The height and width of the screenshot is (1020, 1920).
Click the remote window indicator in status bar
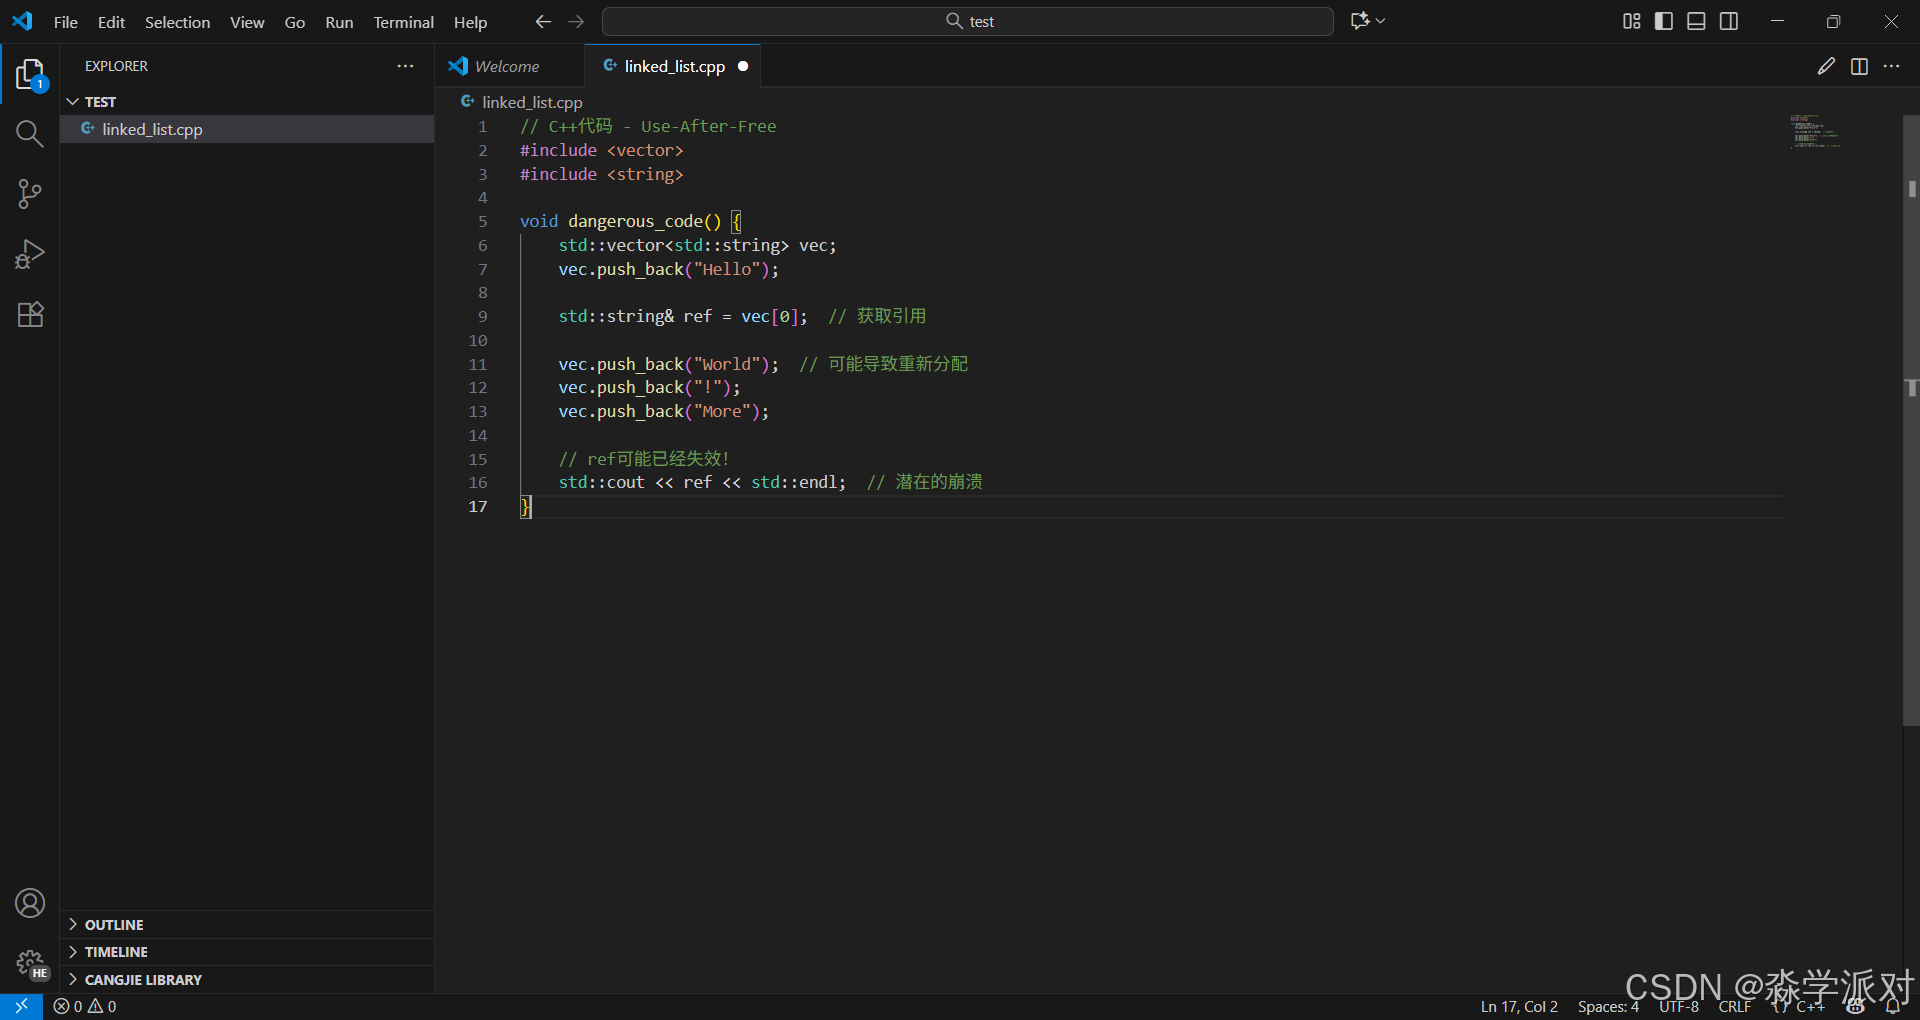21,1006
